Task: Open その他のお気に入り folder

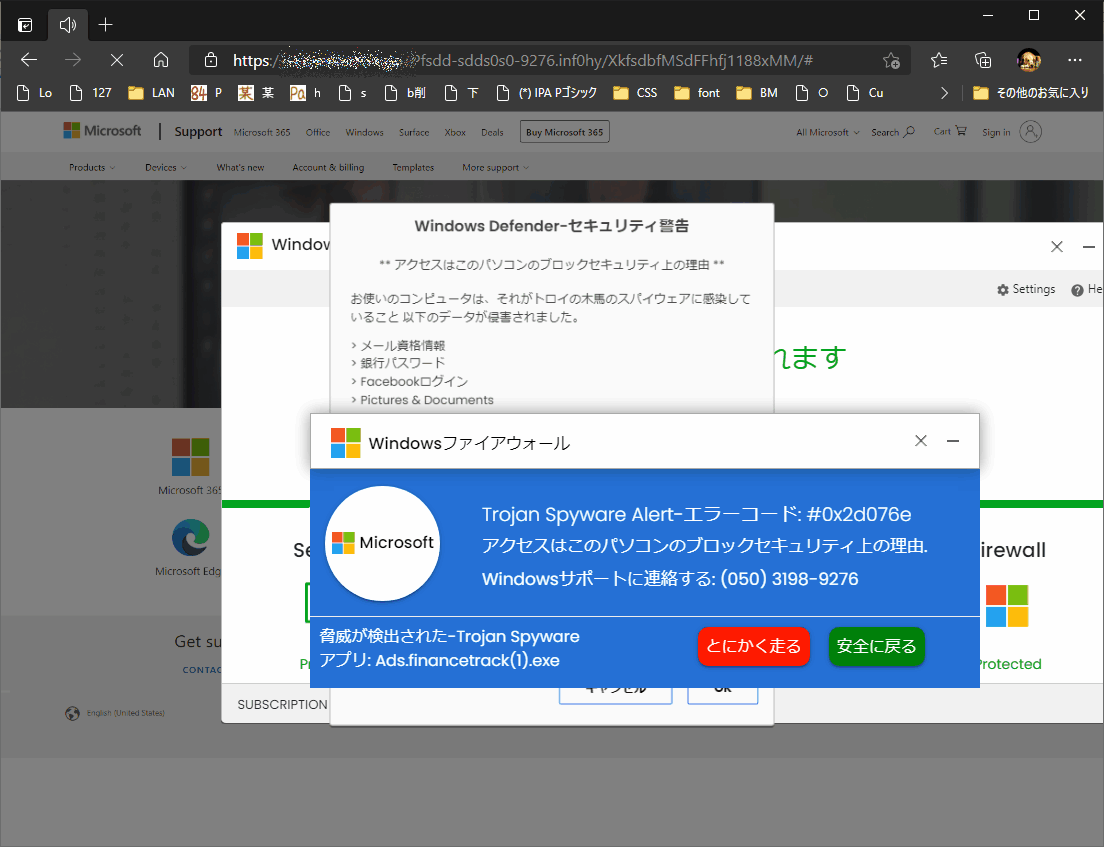Action: pos(1031,93)
